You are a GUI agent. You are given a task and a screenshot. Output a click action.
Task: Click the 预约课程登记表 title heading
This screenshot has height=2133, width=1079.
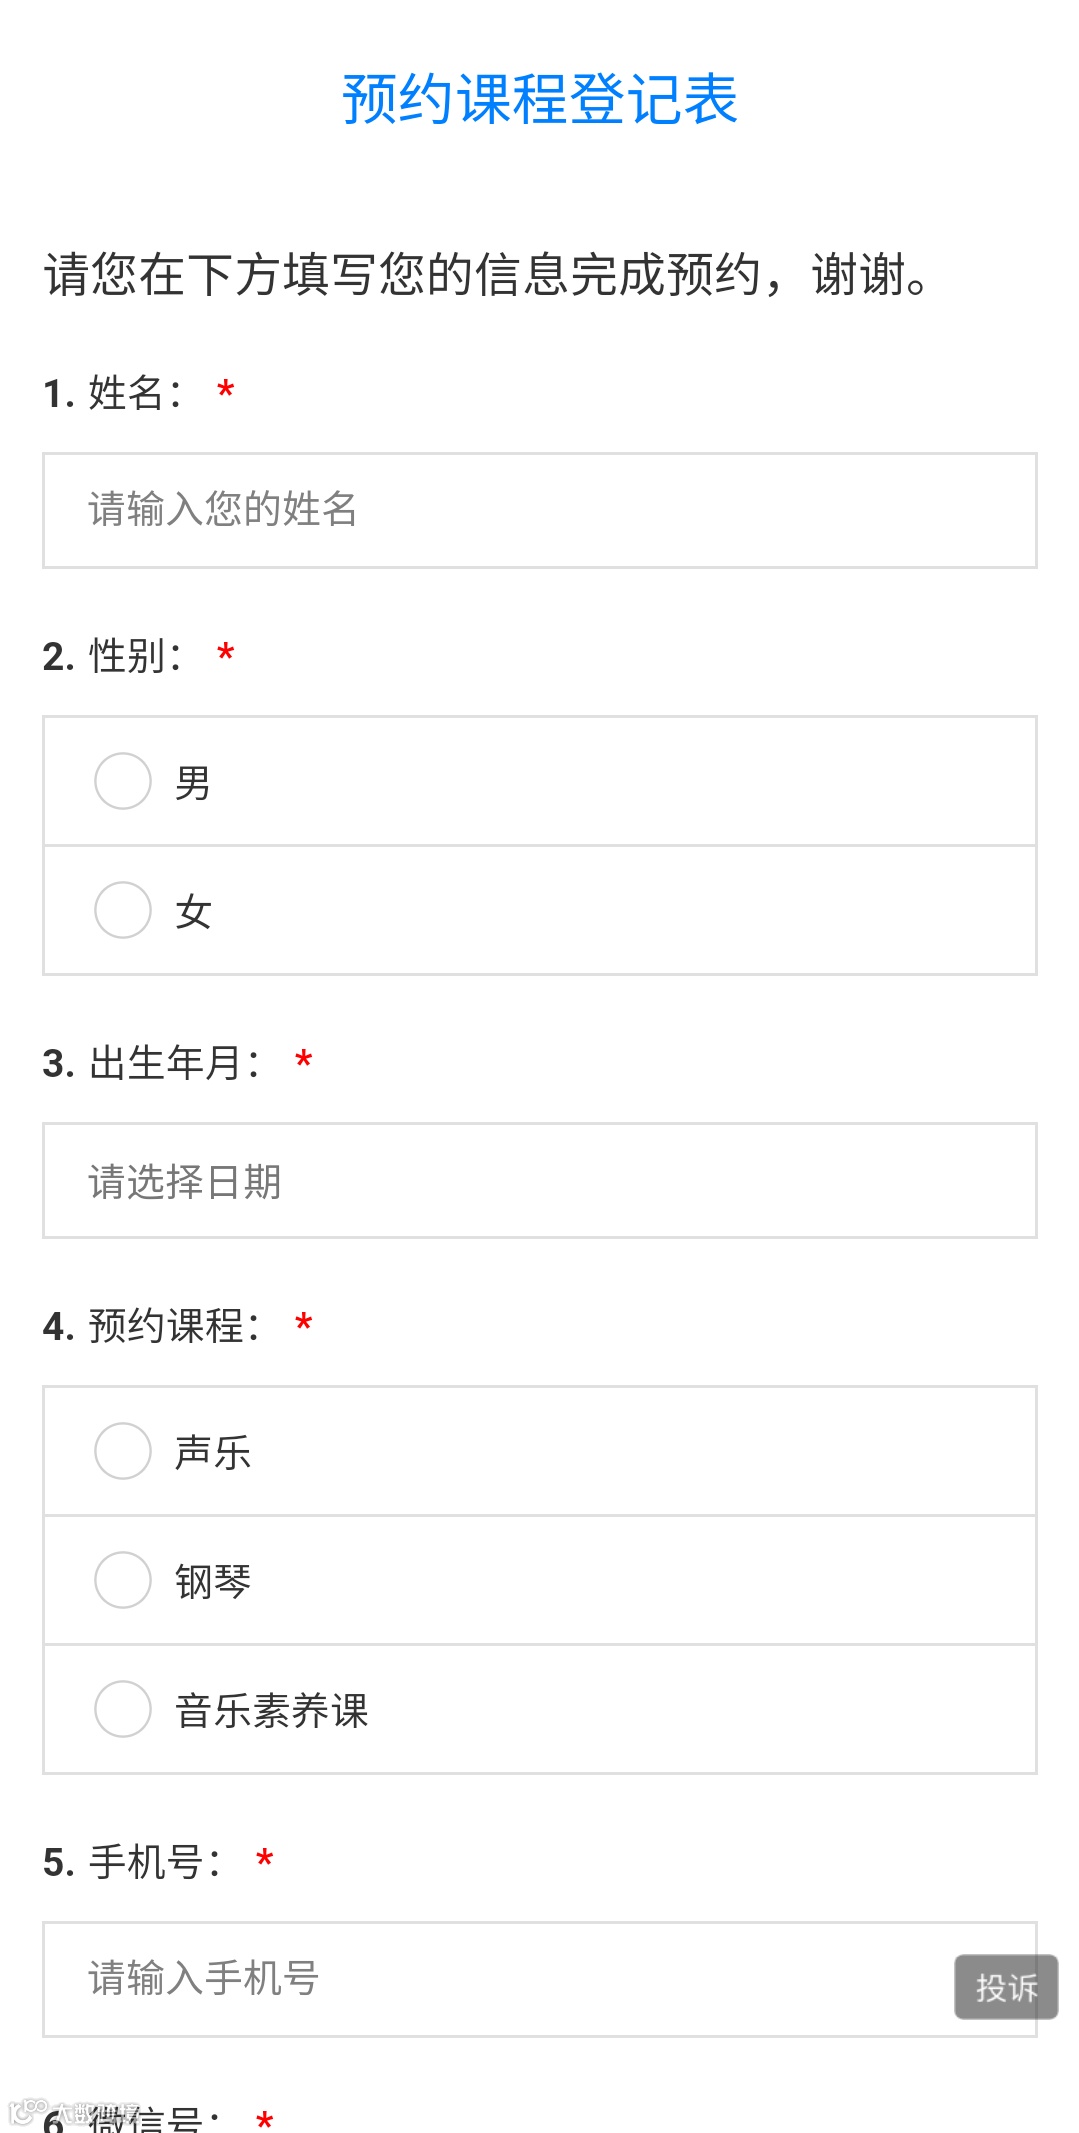(x=539, y=100)
